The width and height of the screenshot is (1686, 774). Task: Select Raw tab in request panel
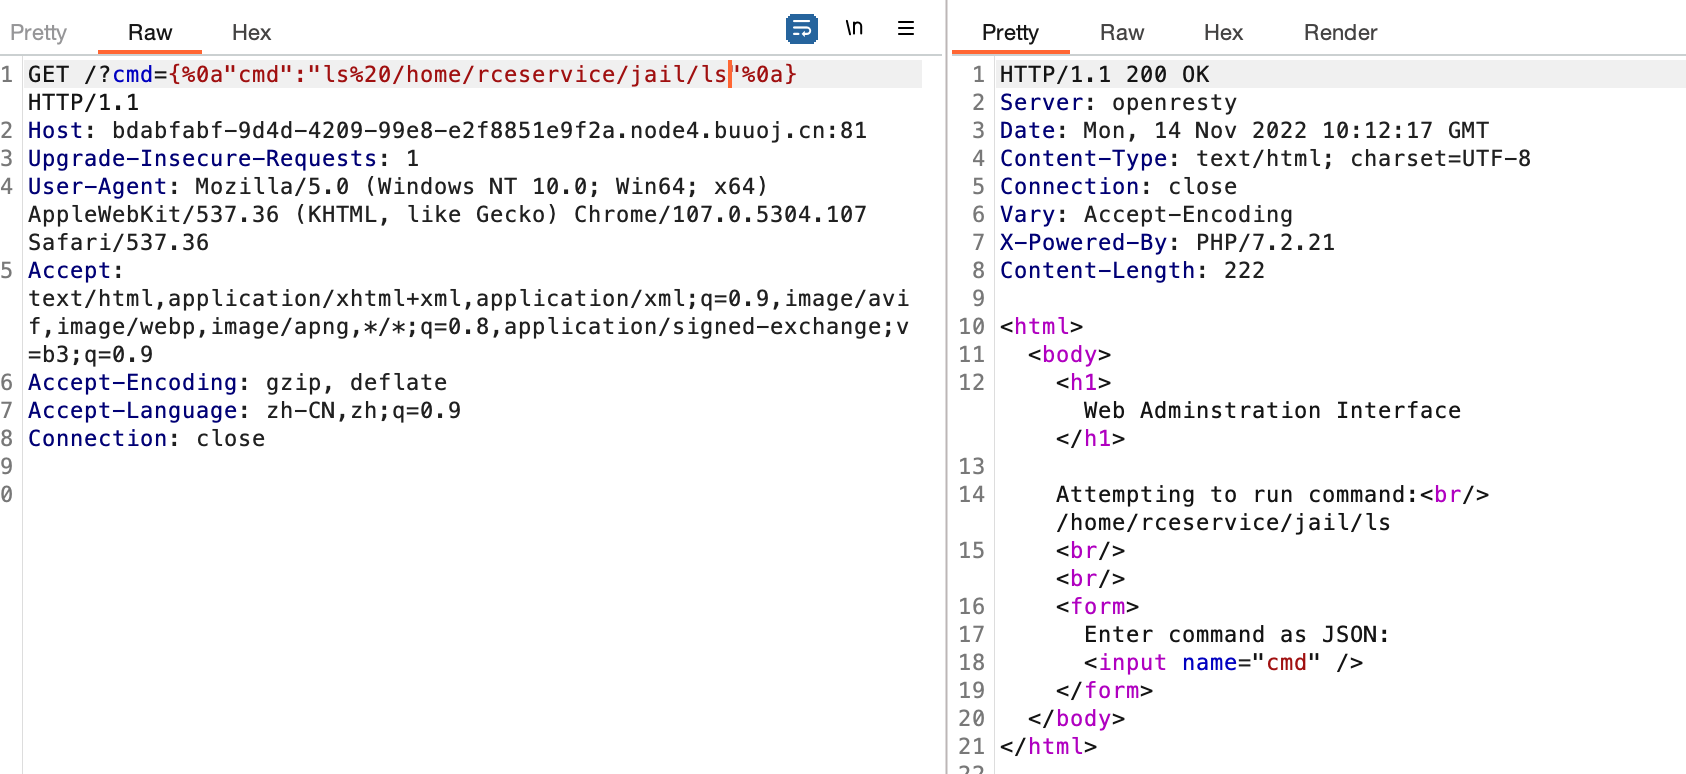[150, 33]
